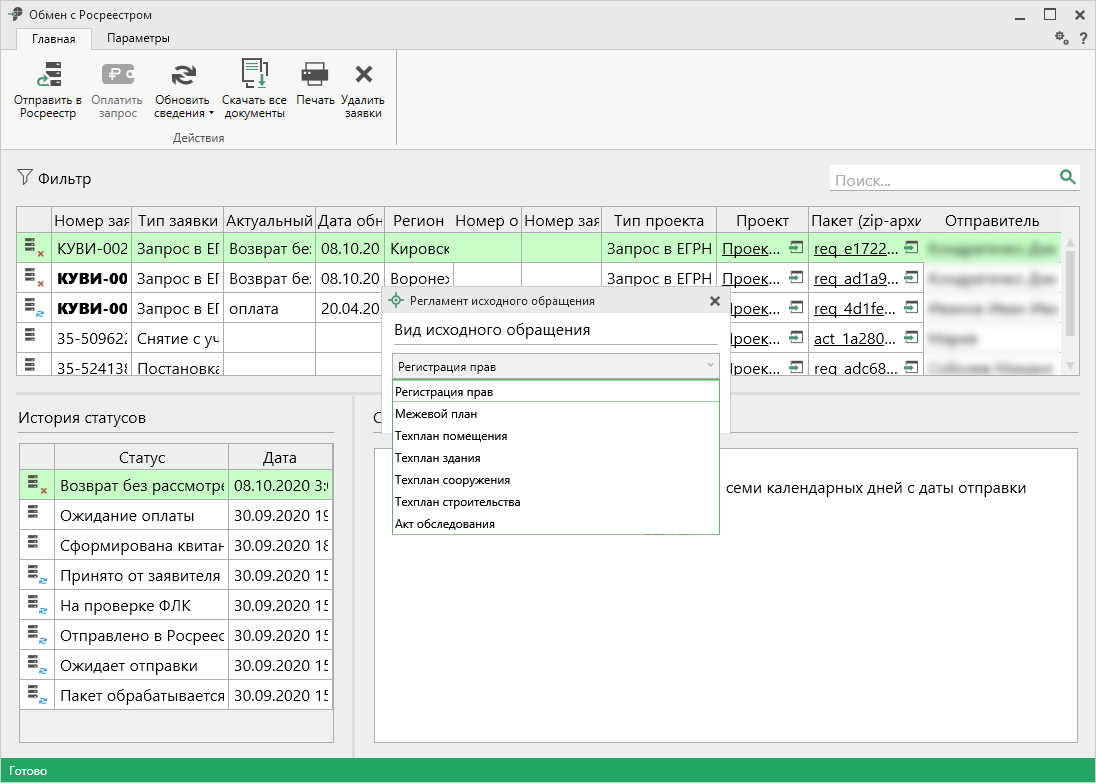
Task: Close the Регламент исходного обращения dialog
Action: tap(714, 301)
